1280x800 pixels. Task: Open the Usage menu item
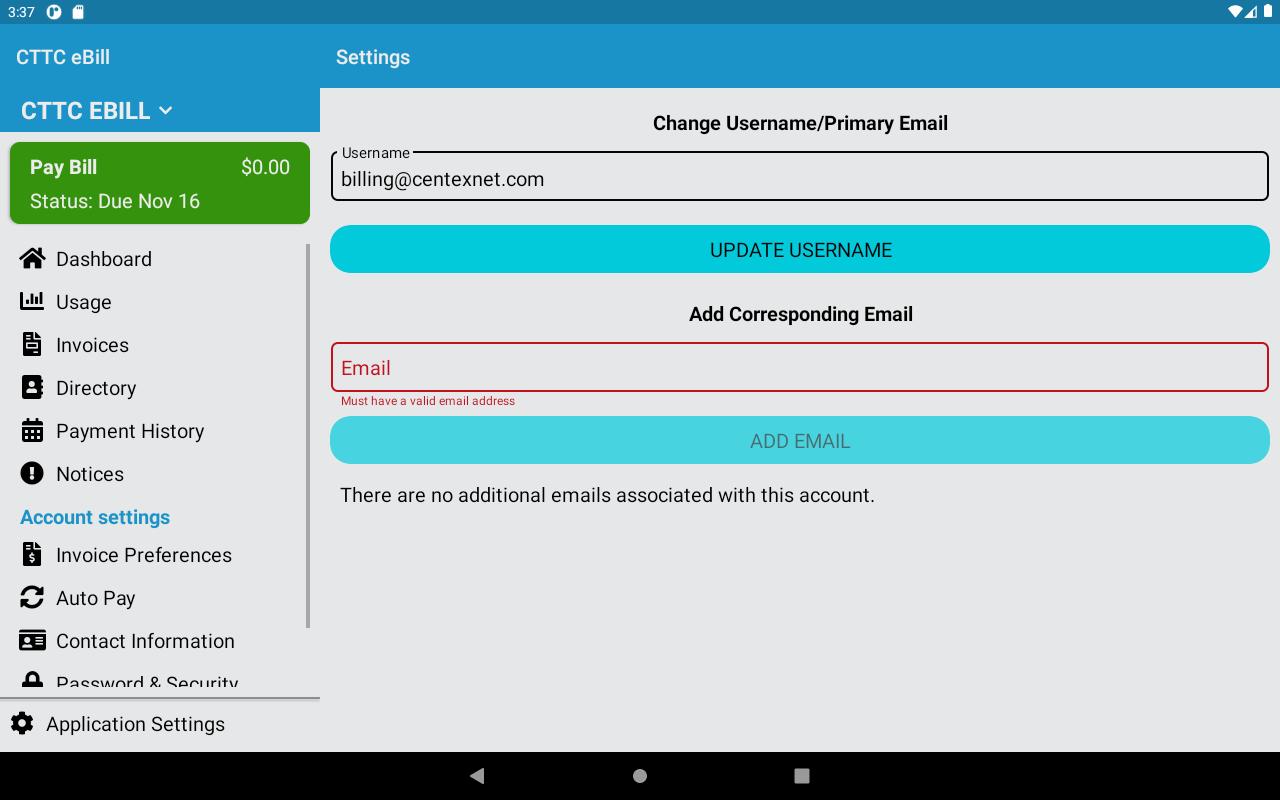click(160, 302)
